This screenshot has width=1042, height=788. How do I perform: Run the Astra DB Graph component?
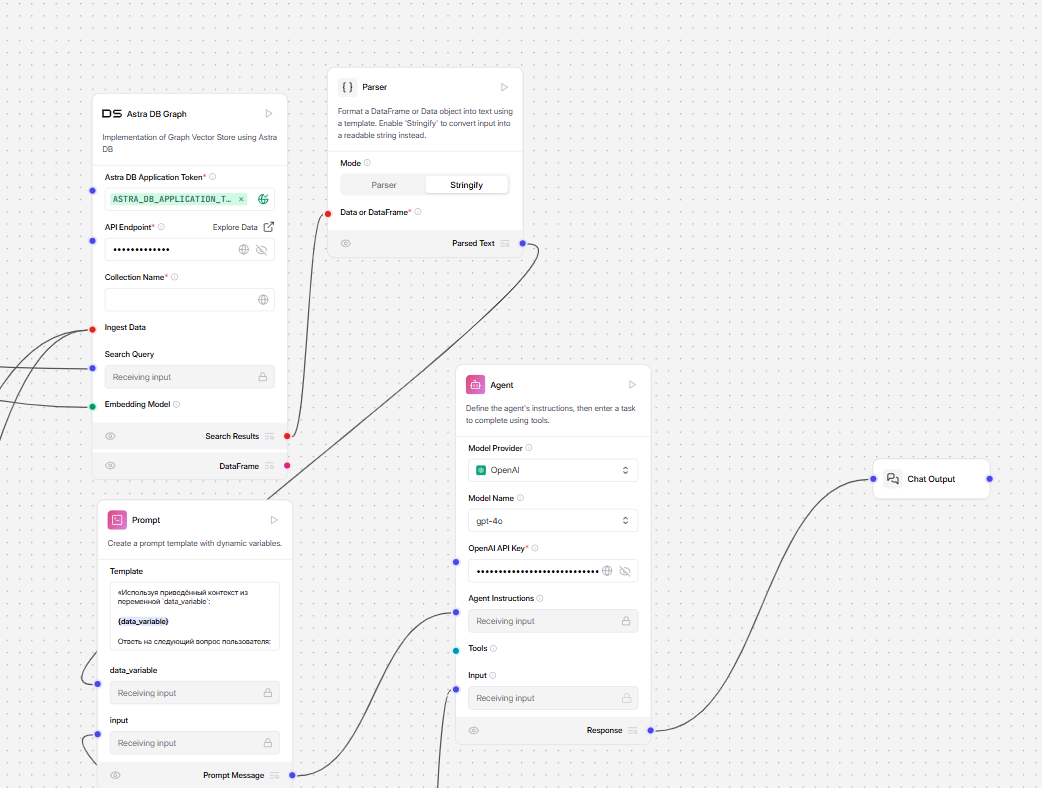pyautogui.click(x=268, y=114)
